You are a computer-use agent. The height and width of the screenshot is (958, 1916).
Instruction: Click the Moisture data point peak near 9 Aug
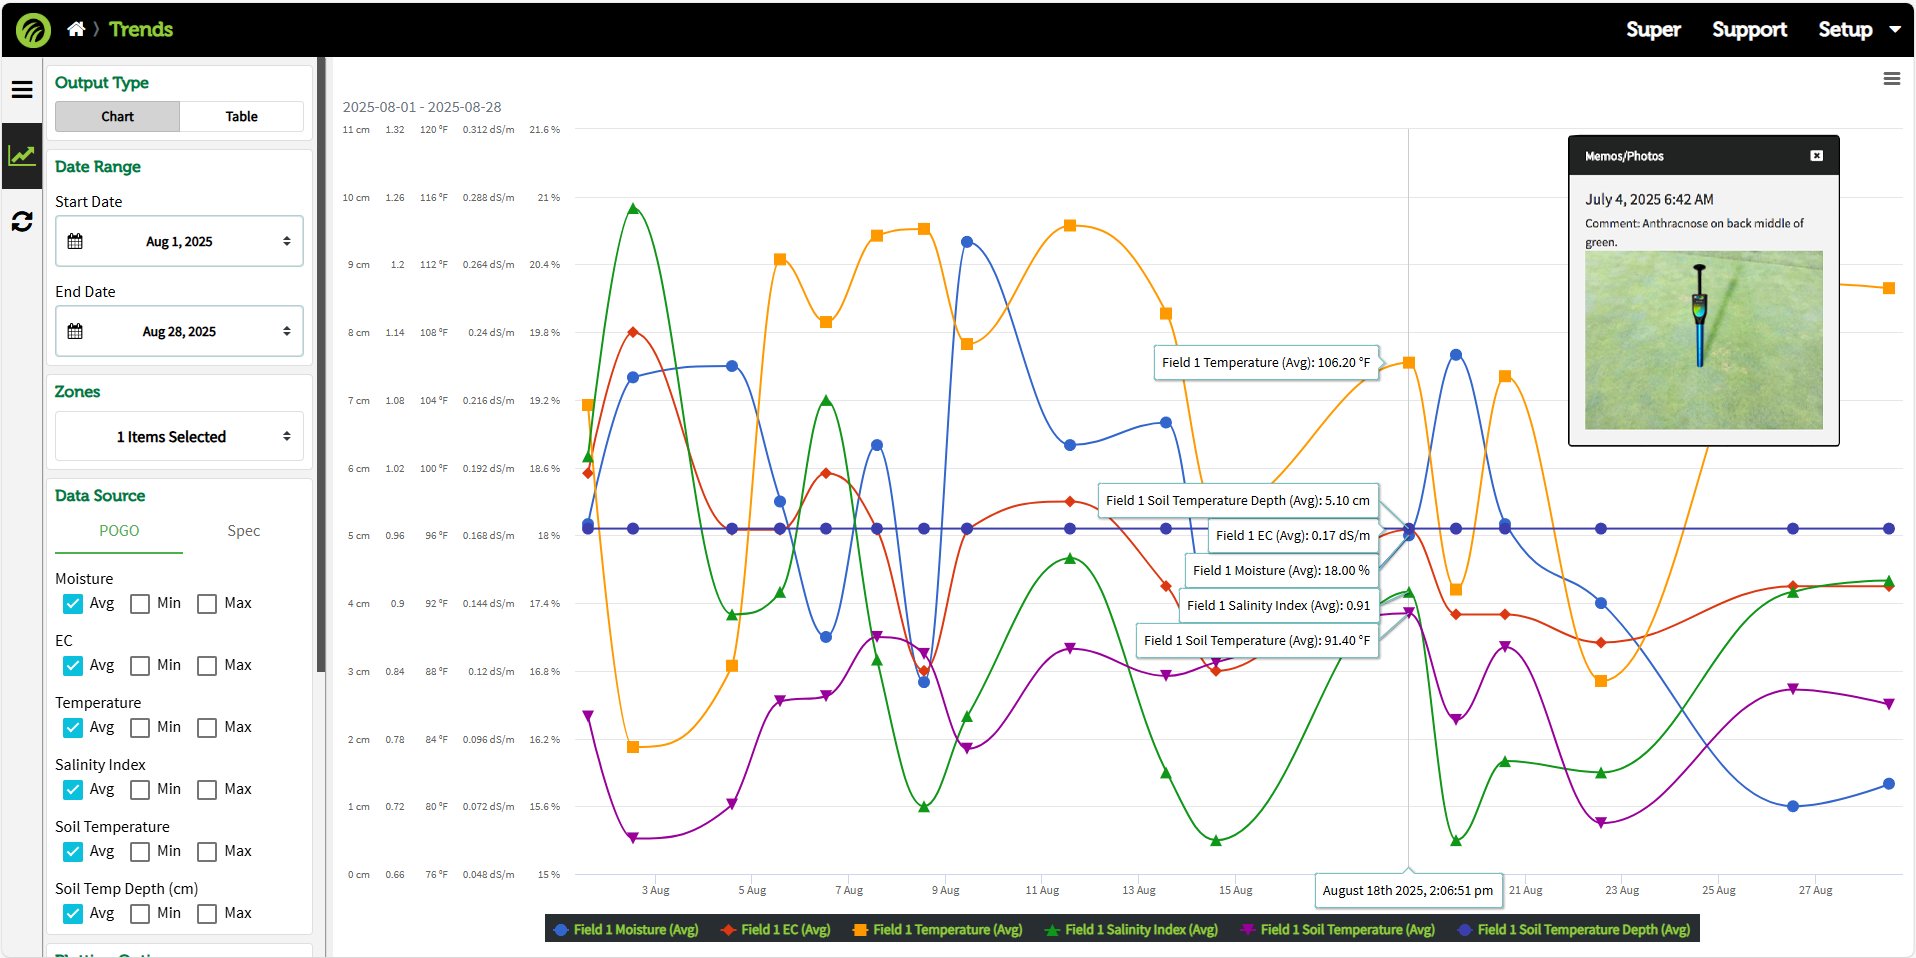(967, 242)
